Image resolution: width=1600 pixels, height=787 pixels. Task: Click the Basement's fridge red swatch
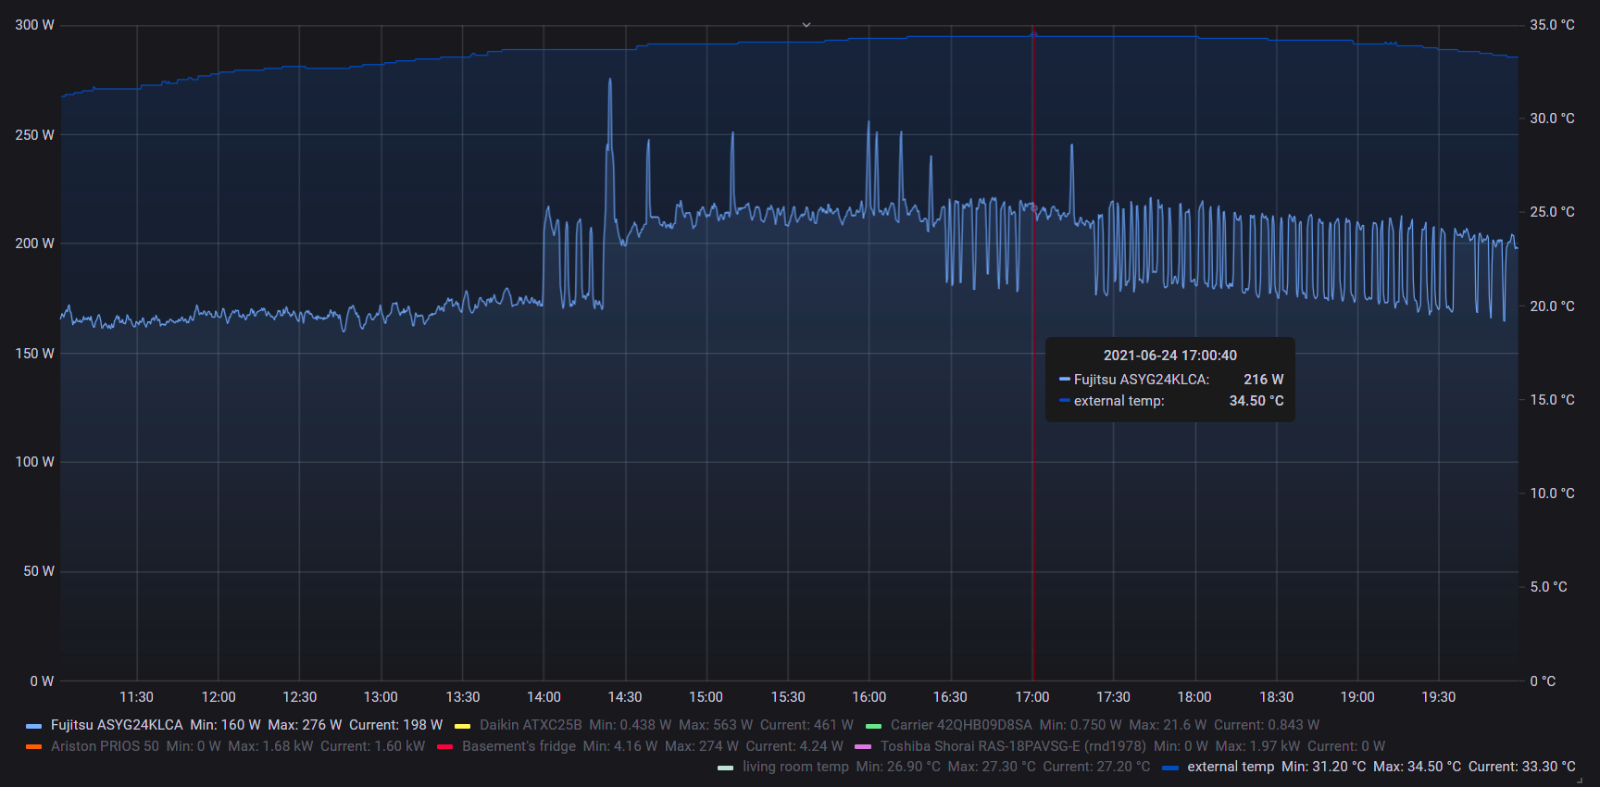pyautogui.click(x=445, y=747)
